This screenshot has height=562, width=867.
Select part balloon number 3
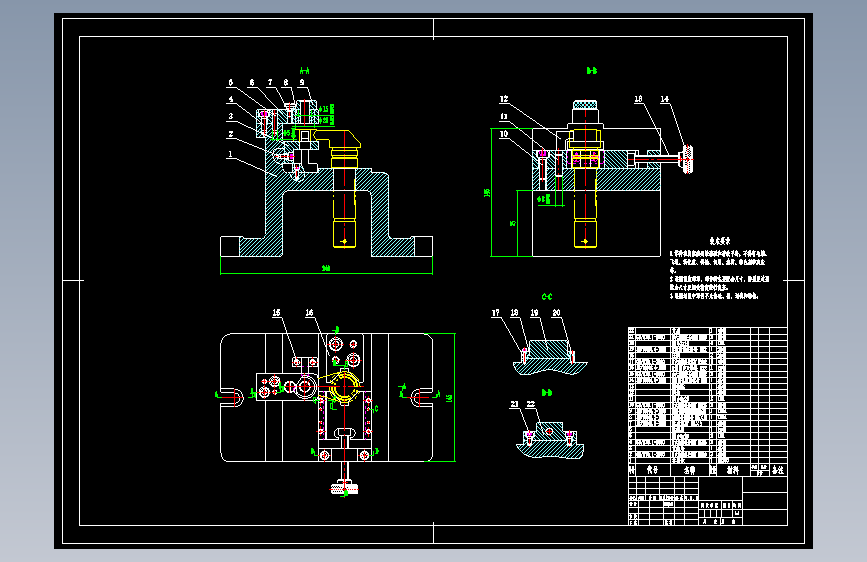[231, 116]
